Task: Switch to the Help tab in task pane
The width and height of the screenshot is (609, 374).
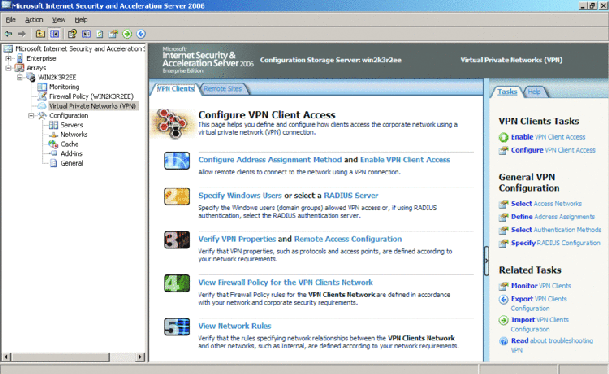Action: (x=534, y=92)
